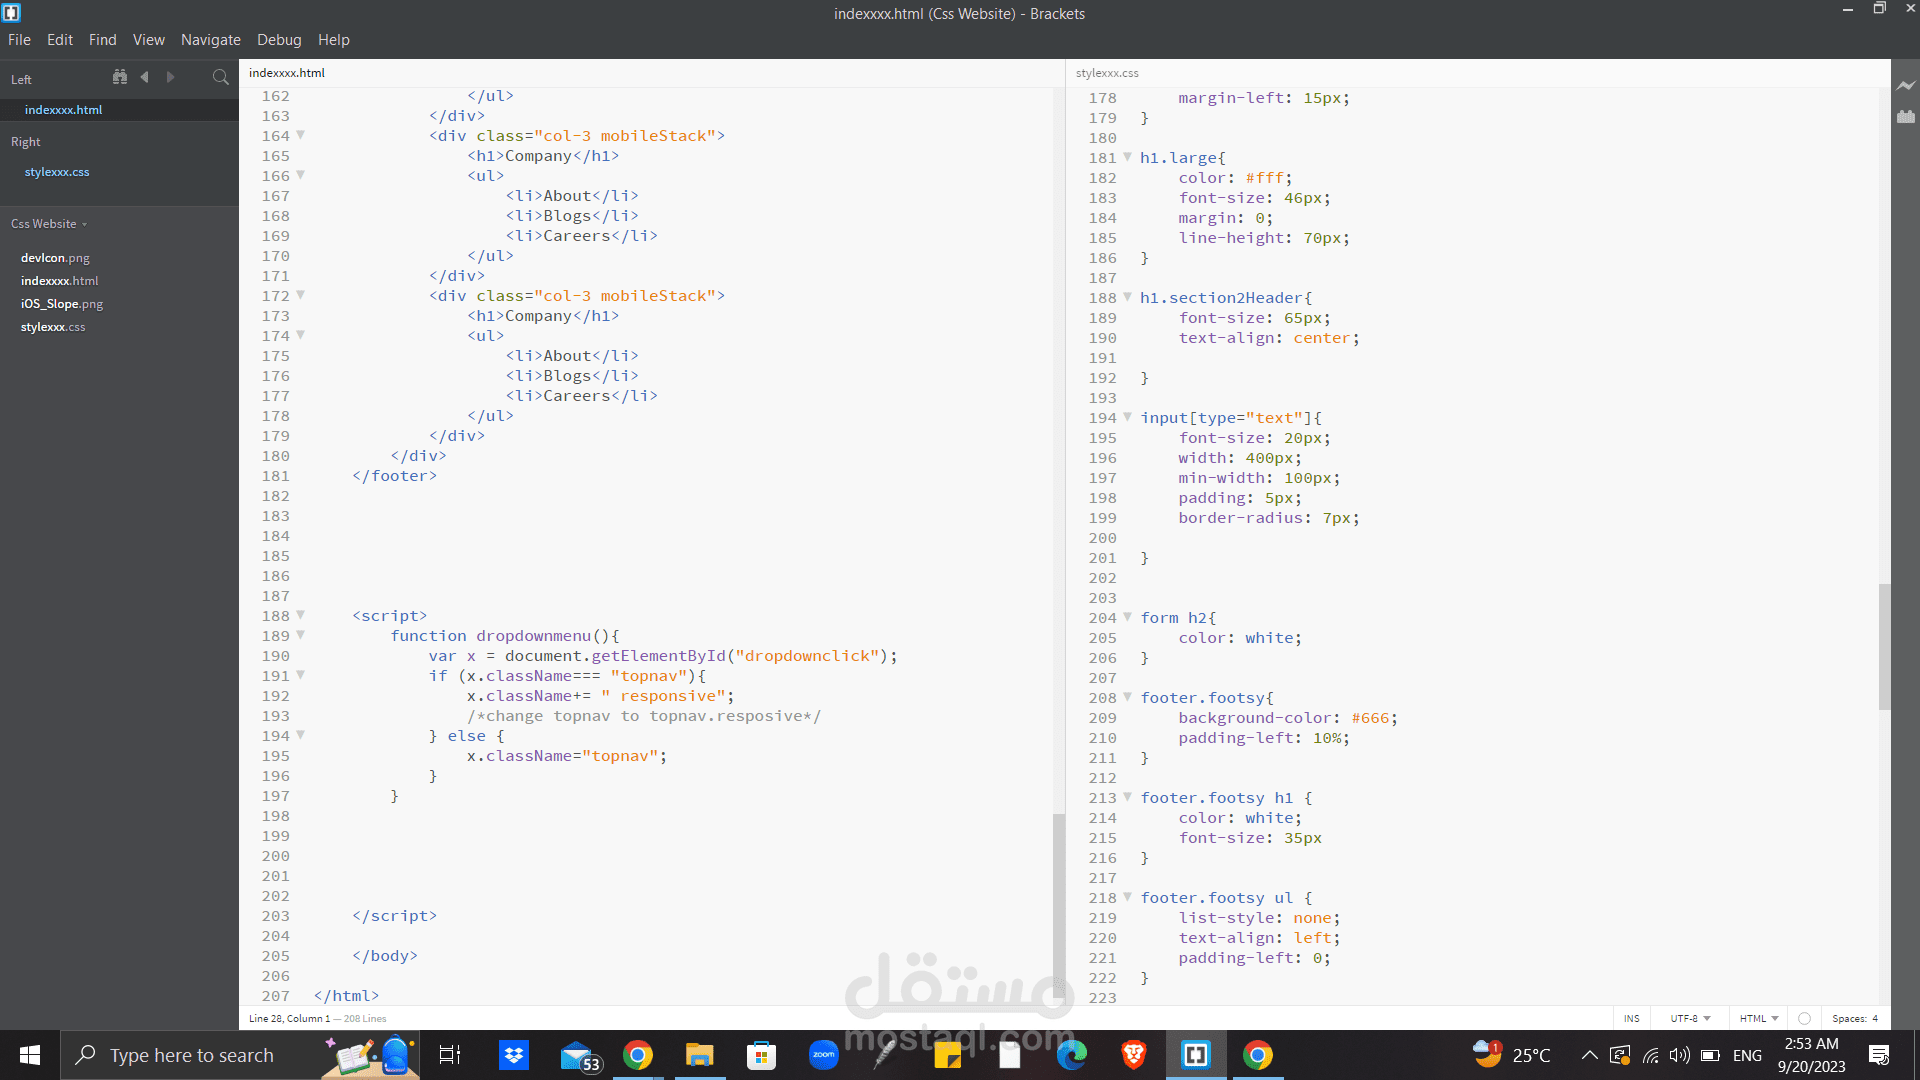Fold the h1.large rule at line 181
1920x1080 pixels.
click(x=1128, y=157)
